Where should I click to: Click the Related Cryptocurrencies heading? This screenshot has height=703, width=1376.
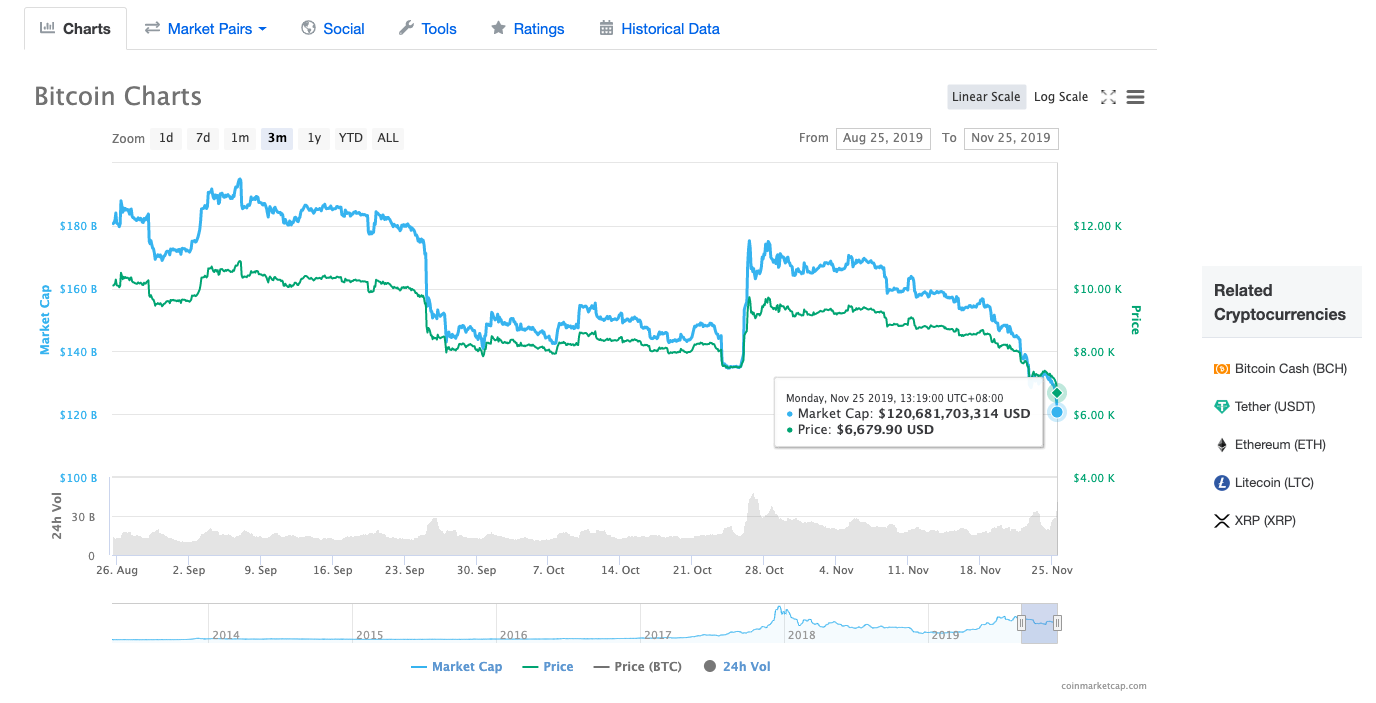(x=1280, y=302)
